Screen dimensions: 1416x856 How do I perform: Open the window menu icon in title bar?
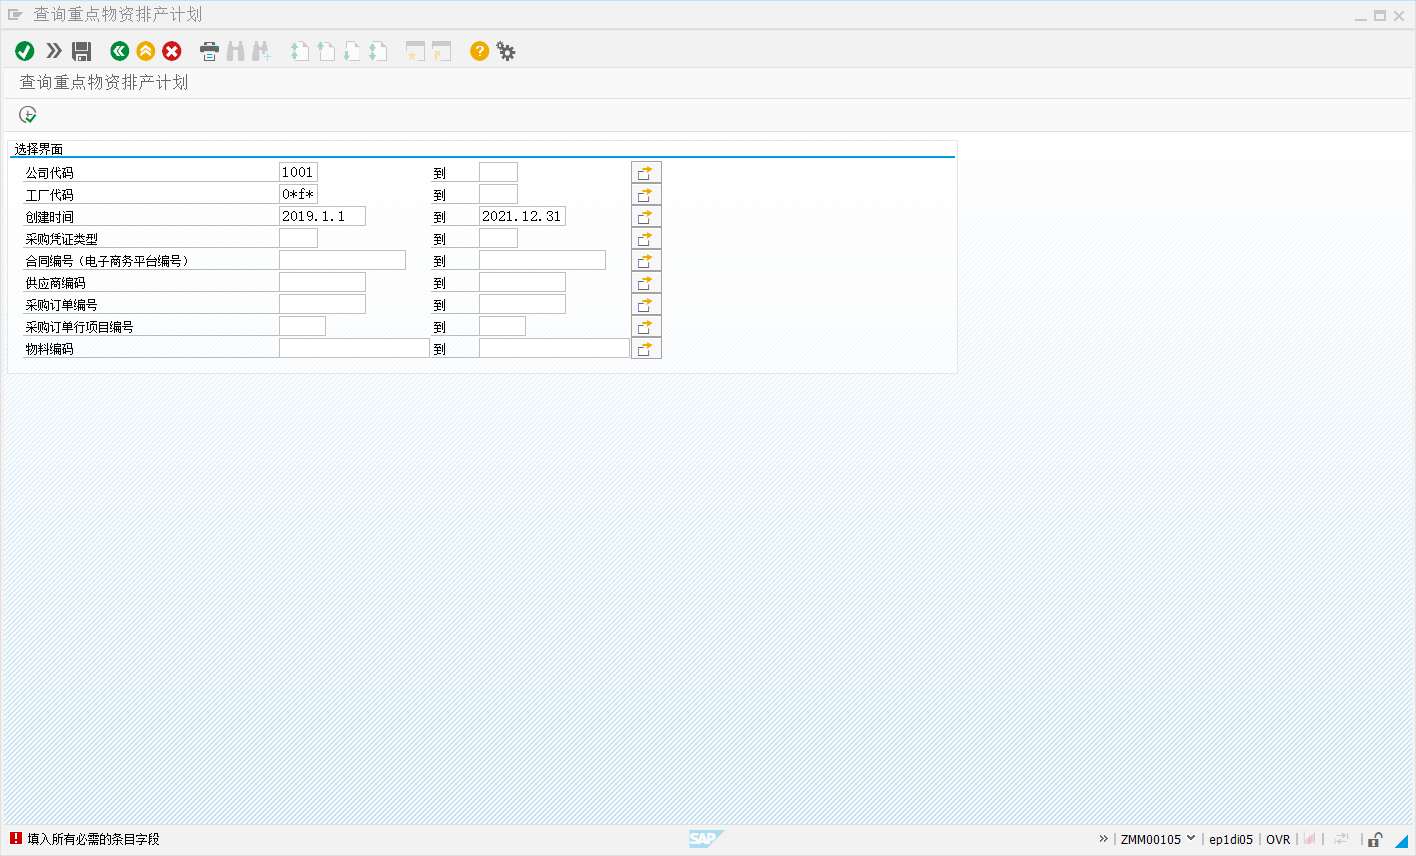pos(15,15)
